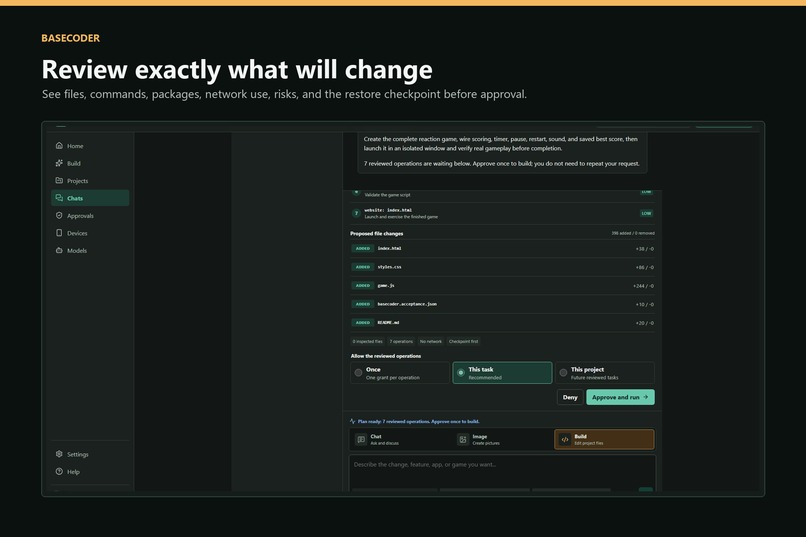Click the Build sparkle icon in the sidebar
Screen dimensions: 806x537
click(59, 163)
